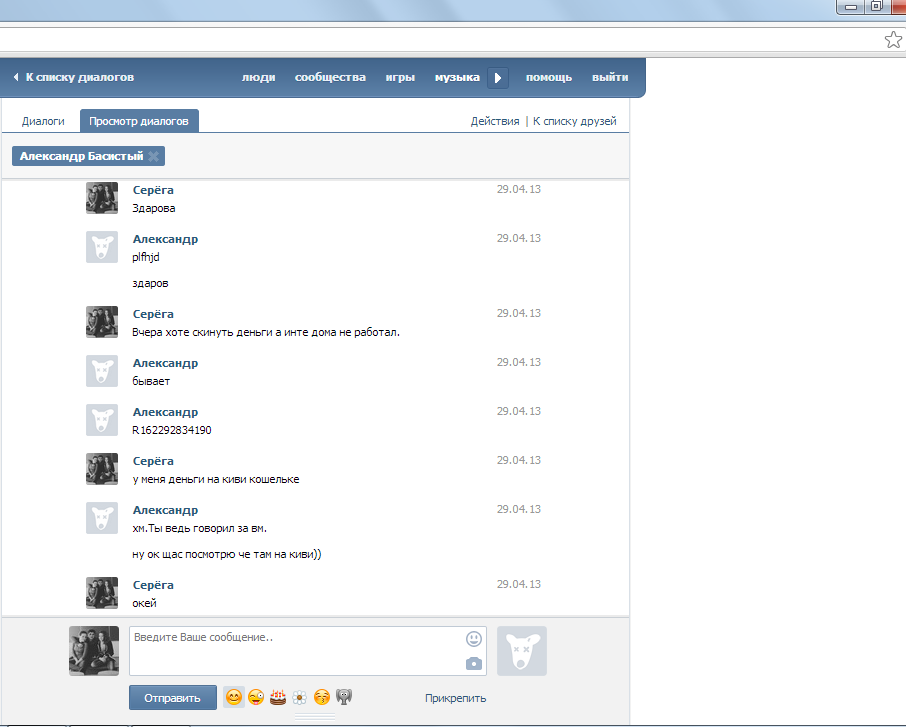Go back with К списку диалогов
This screenshot has width=906, height=727.
pos(74,77)
